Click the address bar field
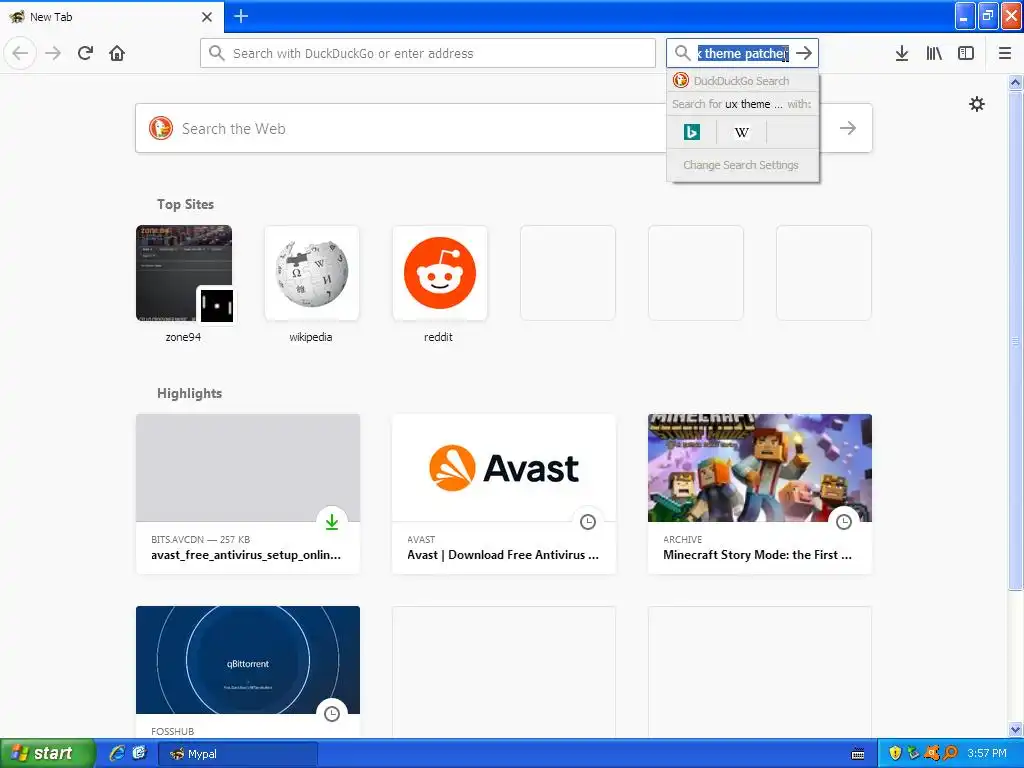1024x768 pixels. pos(428,53)
